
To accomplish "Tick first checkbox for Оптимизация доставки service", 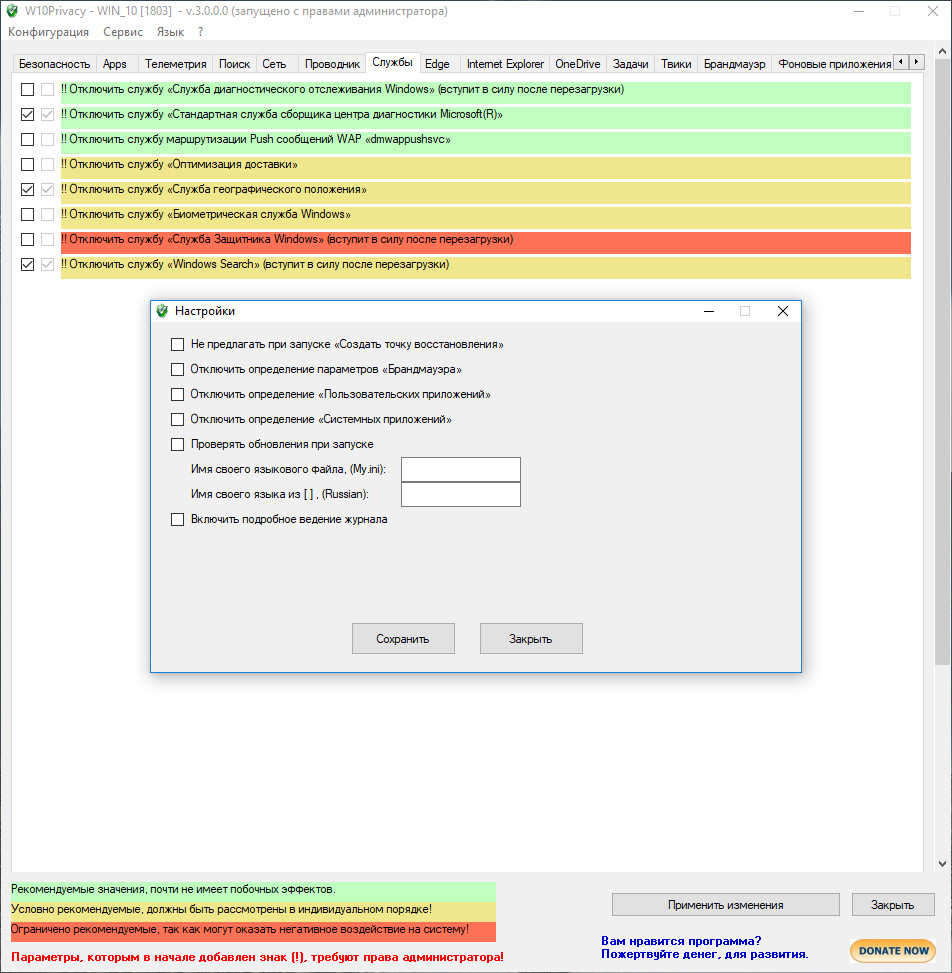I will coord(27,164).
